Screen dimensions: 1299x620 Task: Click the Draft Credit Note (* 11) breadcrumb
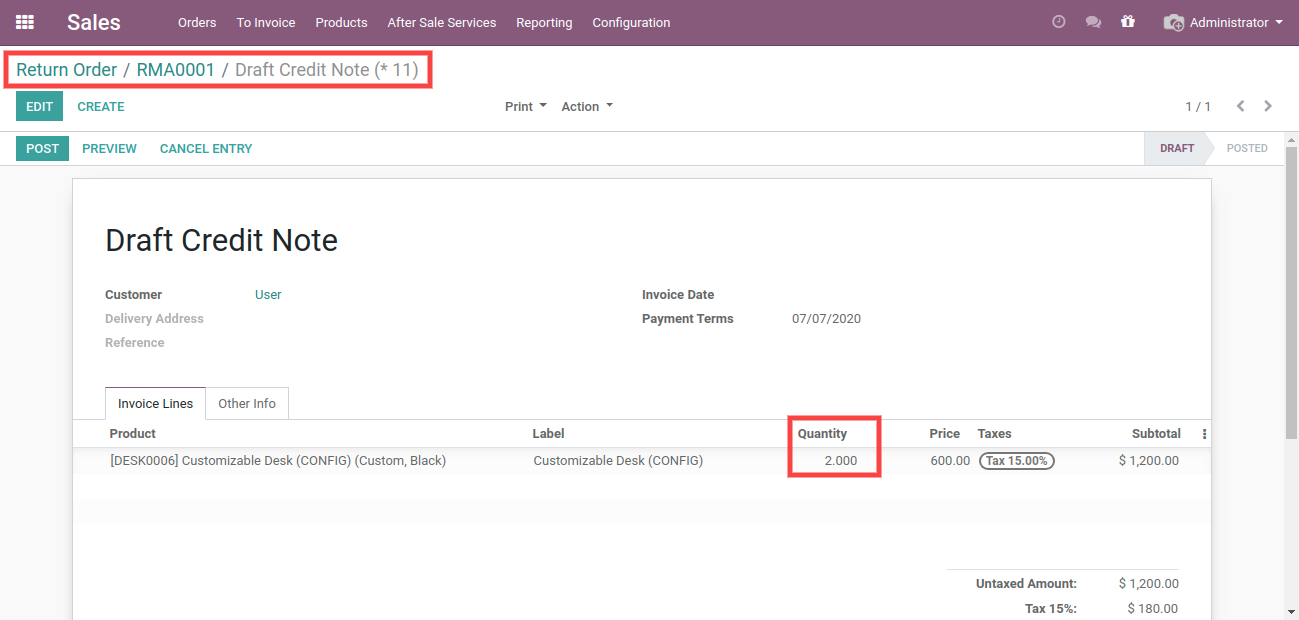[x=327, y=70]
